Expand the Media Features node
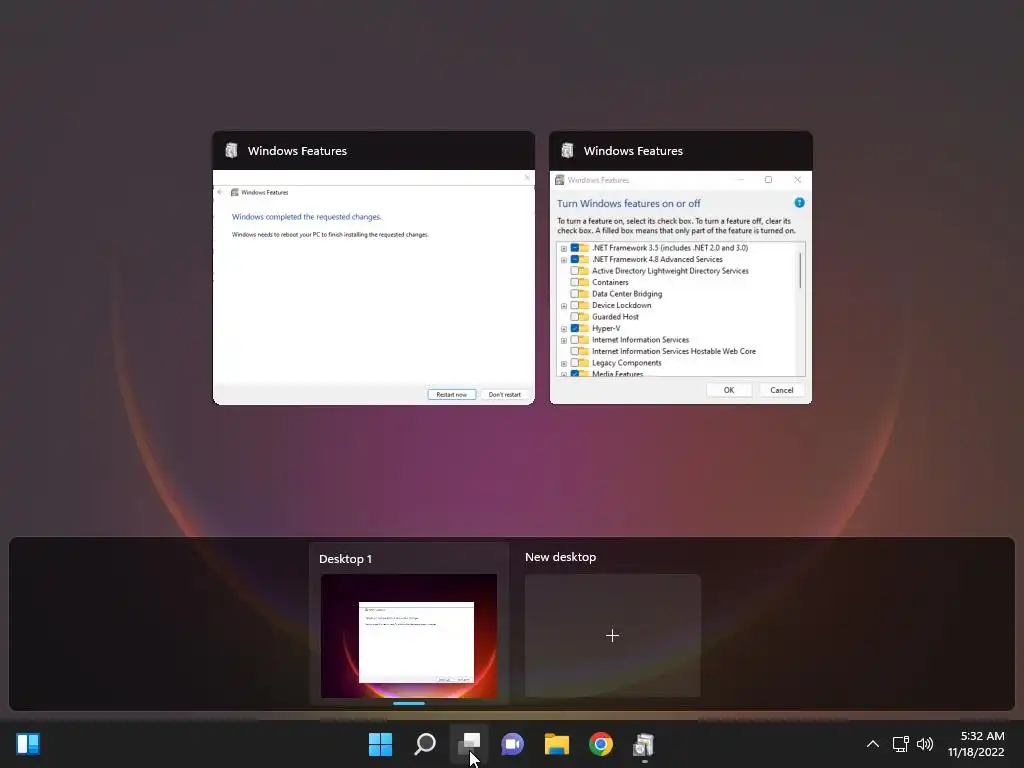The height and width of the screenshot is (768, 1024). (564, 374)
